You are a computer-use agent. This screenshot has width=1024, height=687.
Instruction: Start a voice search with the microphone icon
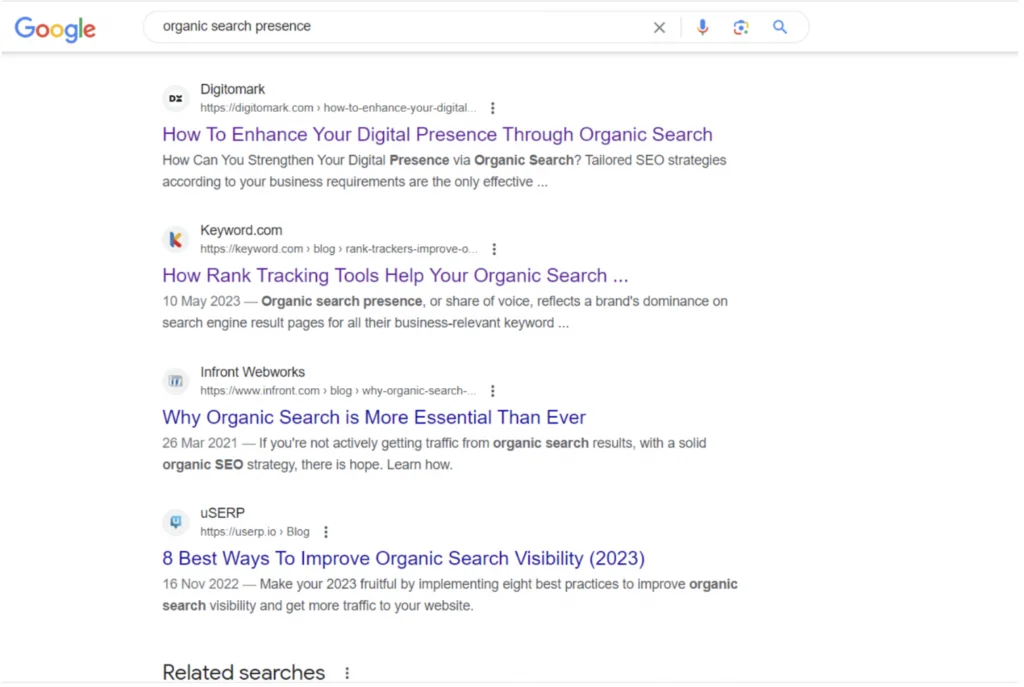point(702,27)
